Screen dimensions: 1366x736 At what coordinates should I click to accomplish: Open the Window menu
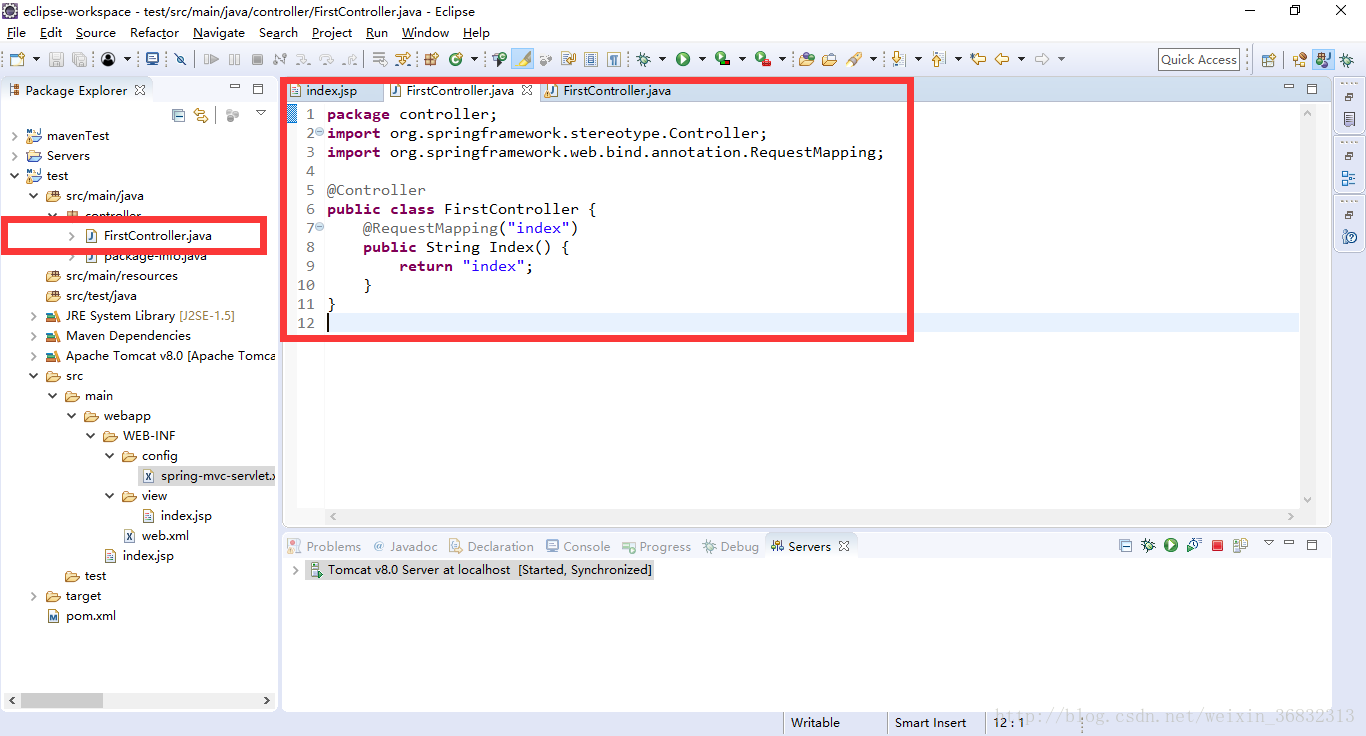[425, 33]
